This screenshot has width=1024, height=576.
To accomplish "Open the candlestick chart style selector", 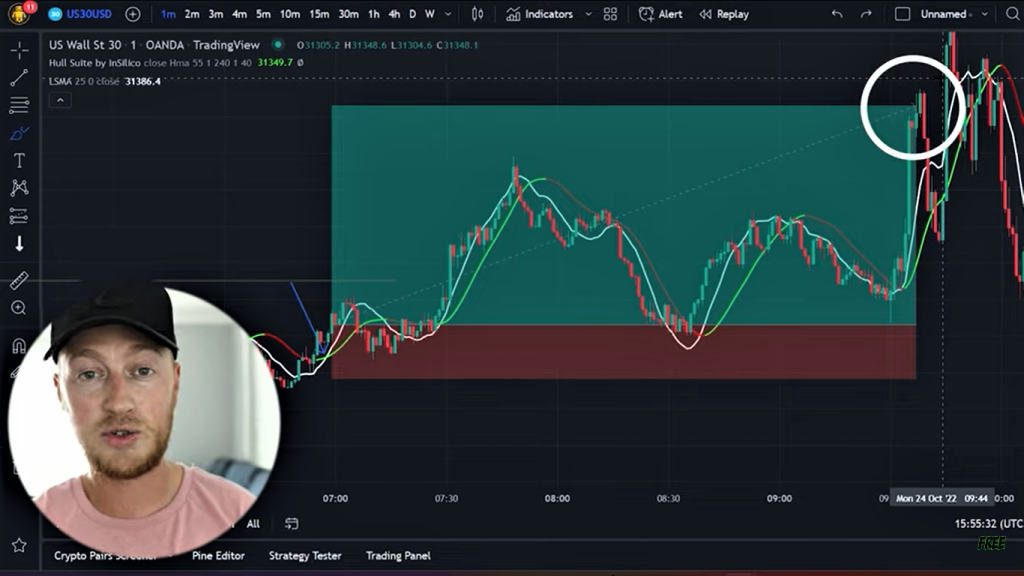I will (x=477, y=14).
